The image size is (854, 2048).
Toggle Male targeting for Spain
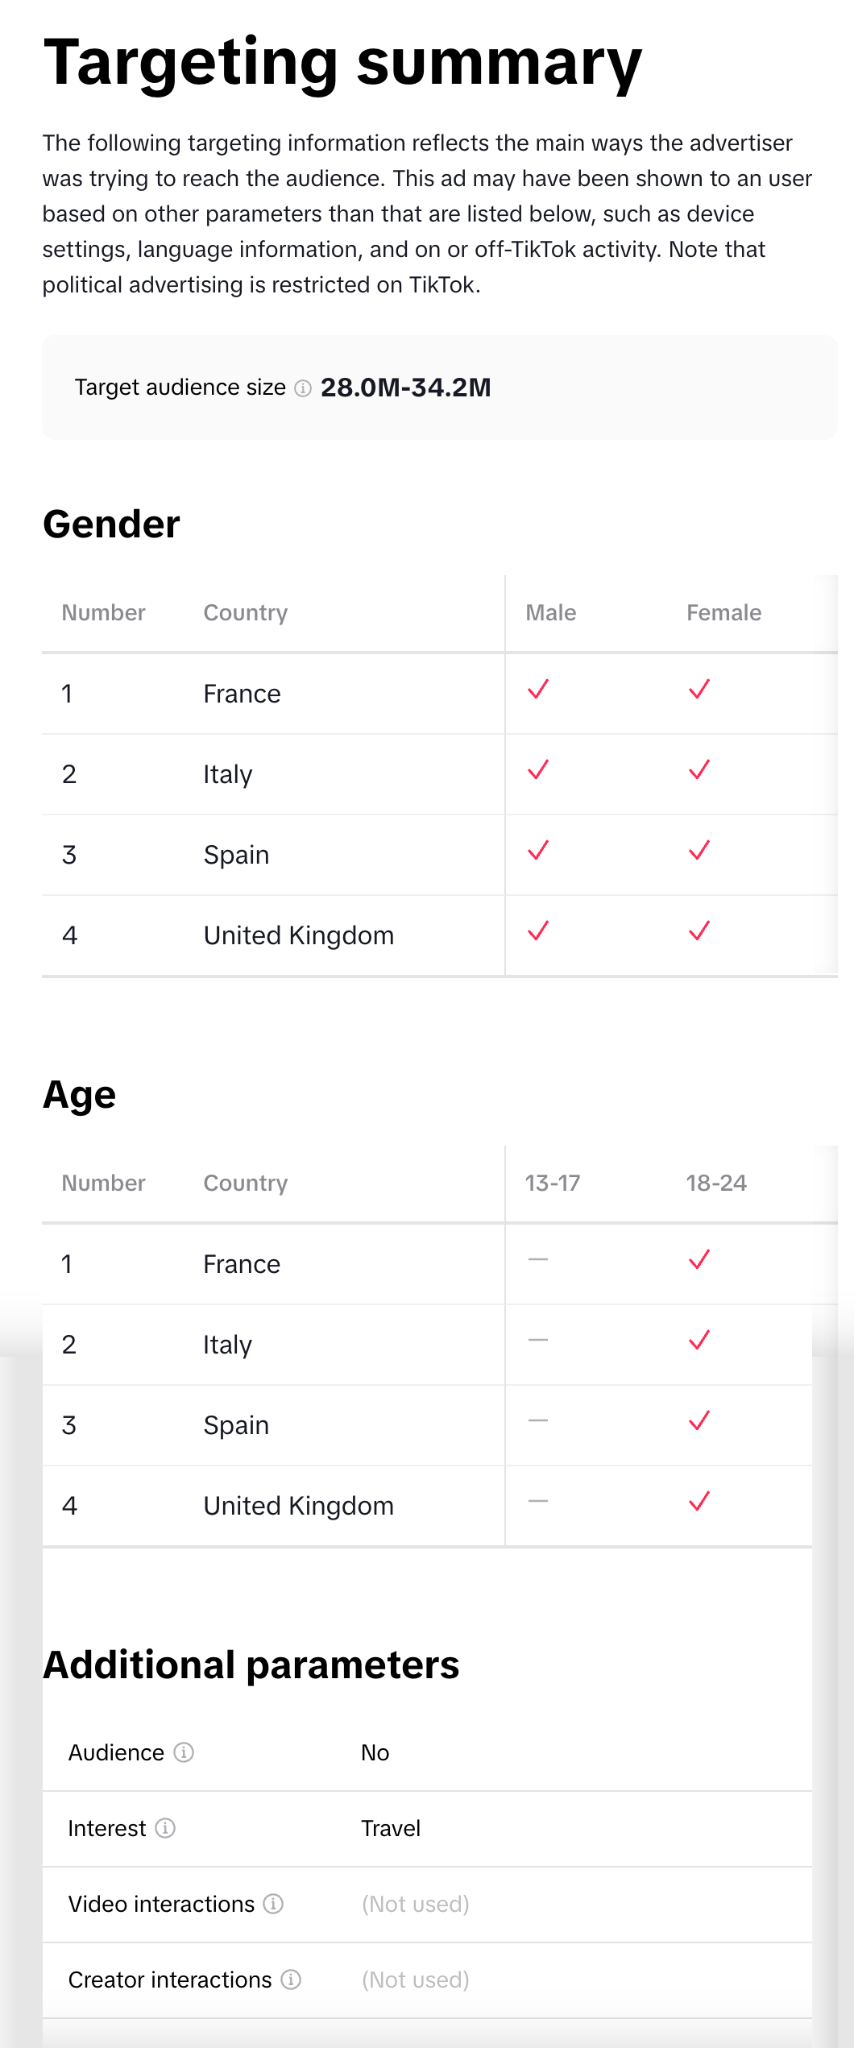[x=538, y=851]
